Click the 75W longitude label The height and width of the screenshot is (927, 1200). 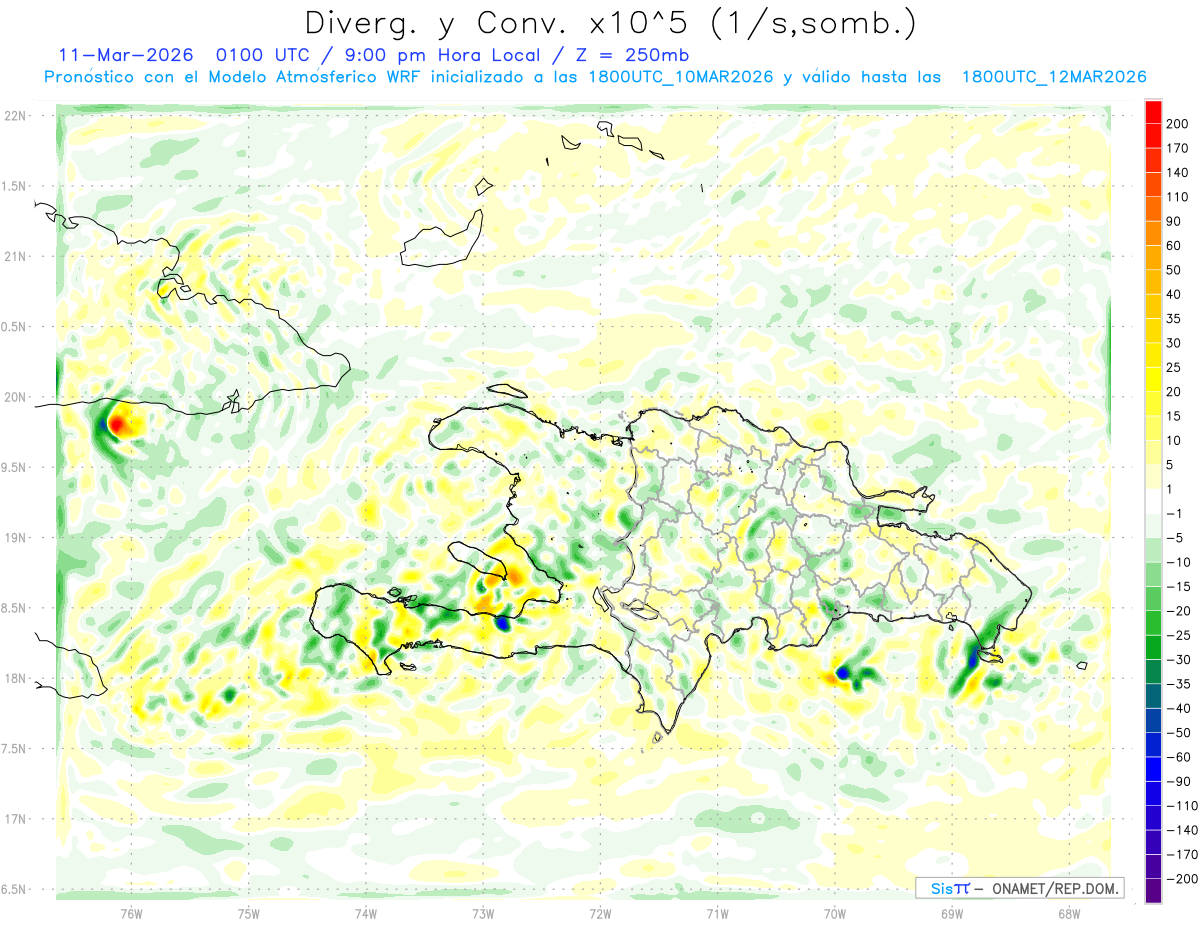pos(249,914)
